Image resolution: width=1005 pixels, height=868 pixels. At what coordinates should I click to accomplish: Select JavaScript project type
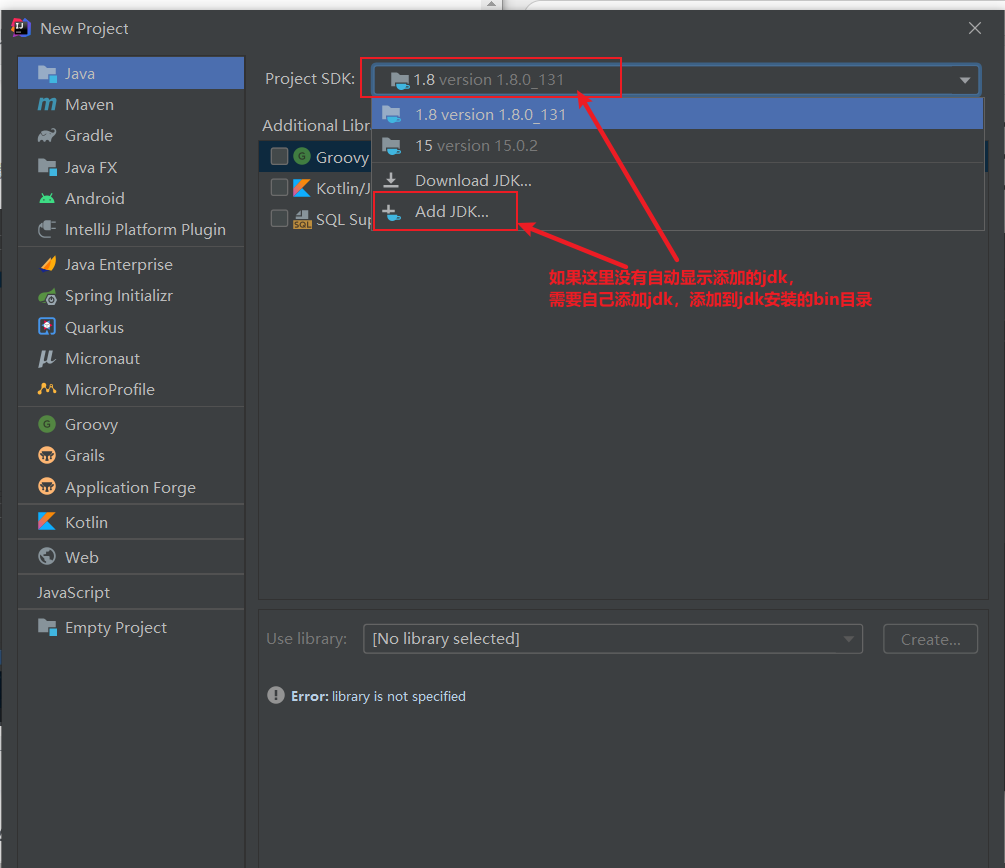(131, 592)
